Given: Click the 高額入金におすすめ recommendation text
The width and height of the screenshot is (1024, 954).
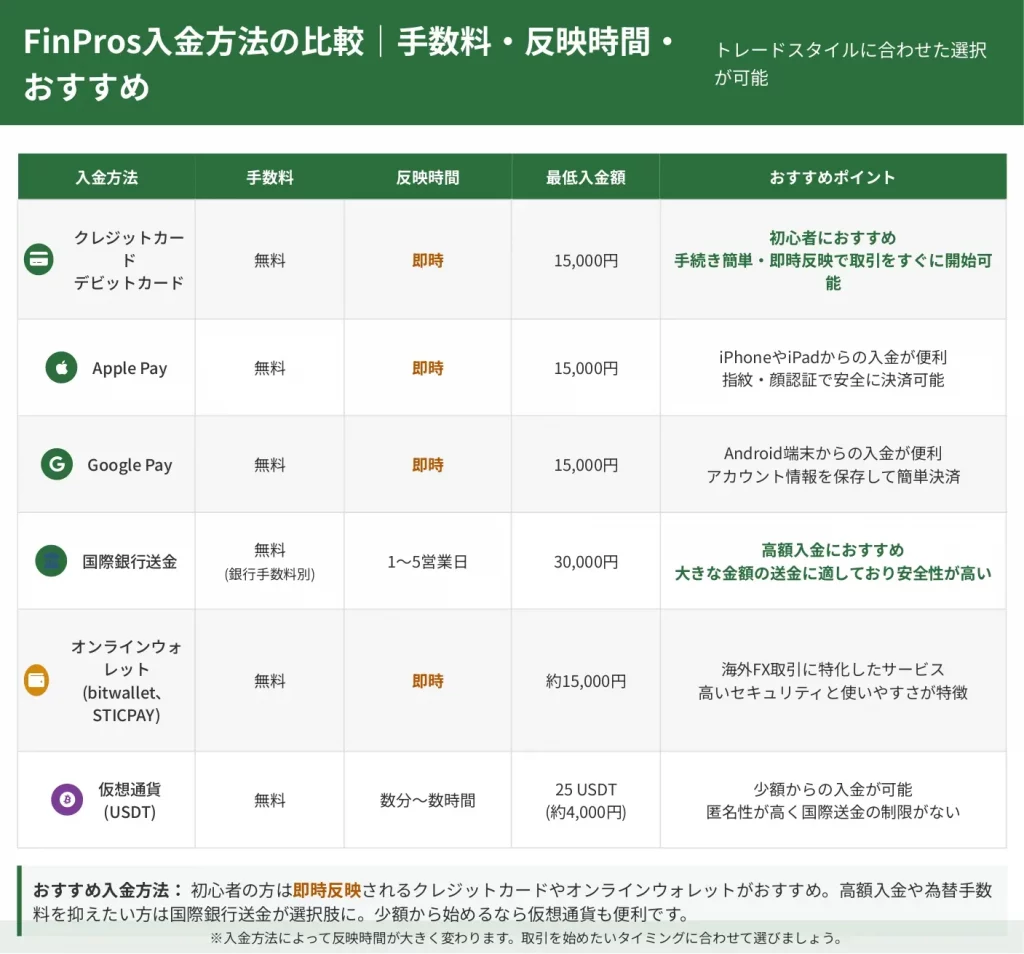Looking at the screenshot, I should (833, 550).
